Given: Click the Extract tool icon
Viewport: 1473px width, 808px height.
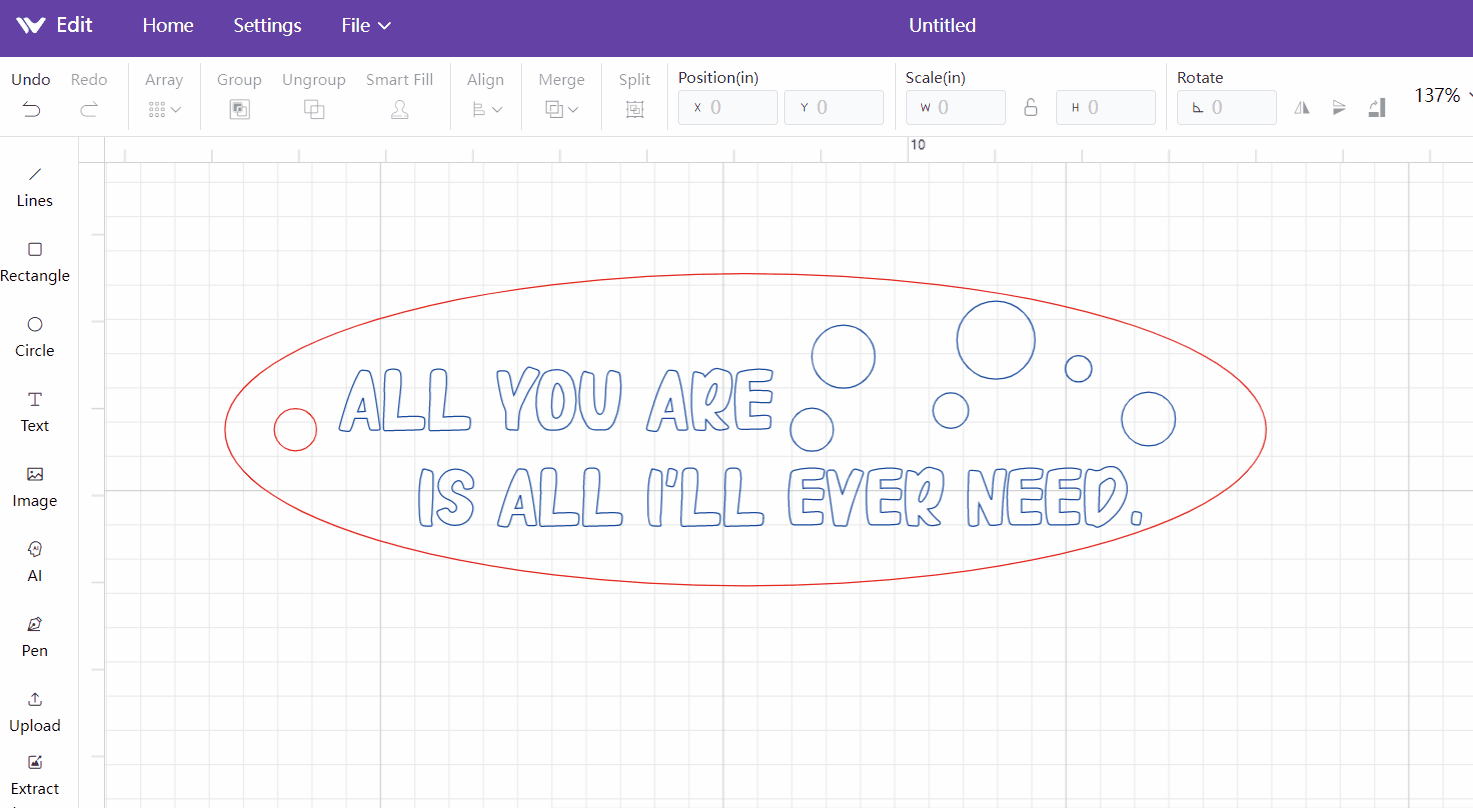Looking at the screenshot, I should pyautogui.click(x=34, y=761).
